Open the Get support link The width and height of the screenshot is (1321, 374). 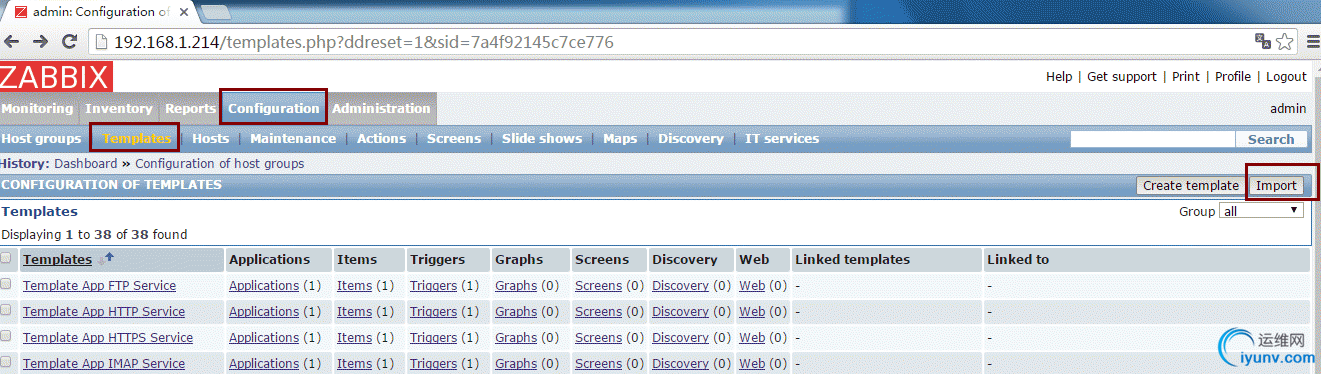pos(1122,76)
